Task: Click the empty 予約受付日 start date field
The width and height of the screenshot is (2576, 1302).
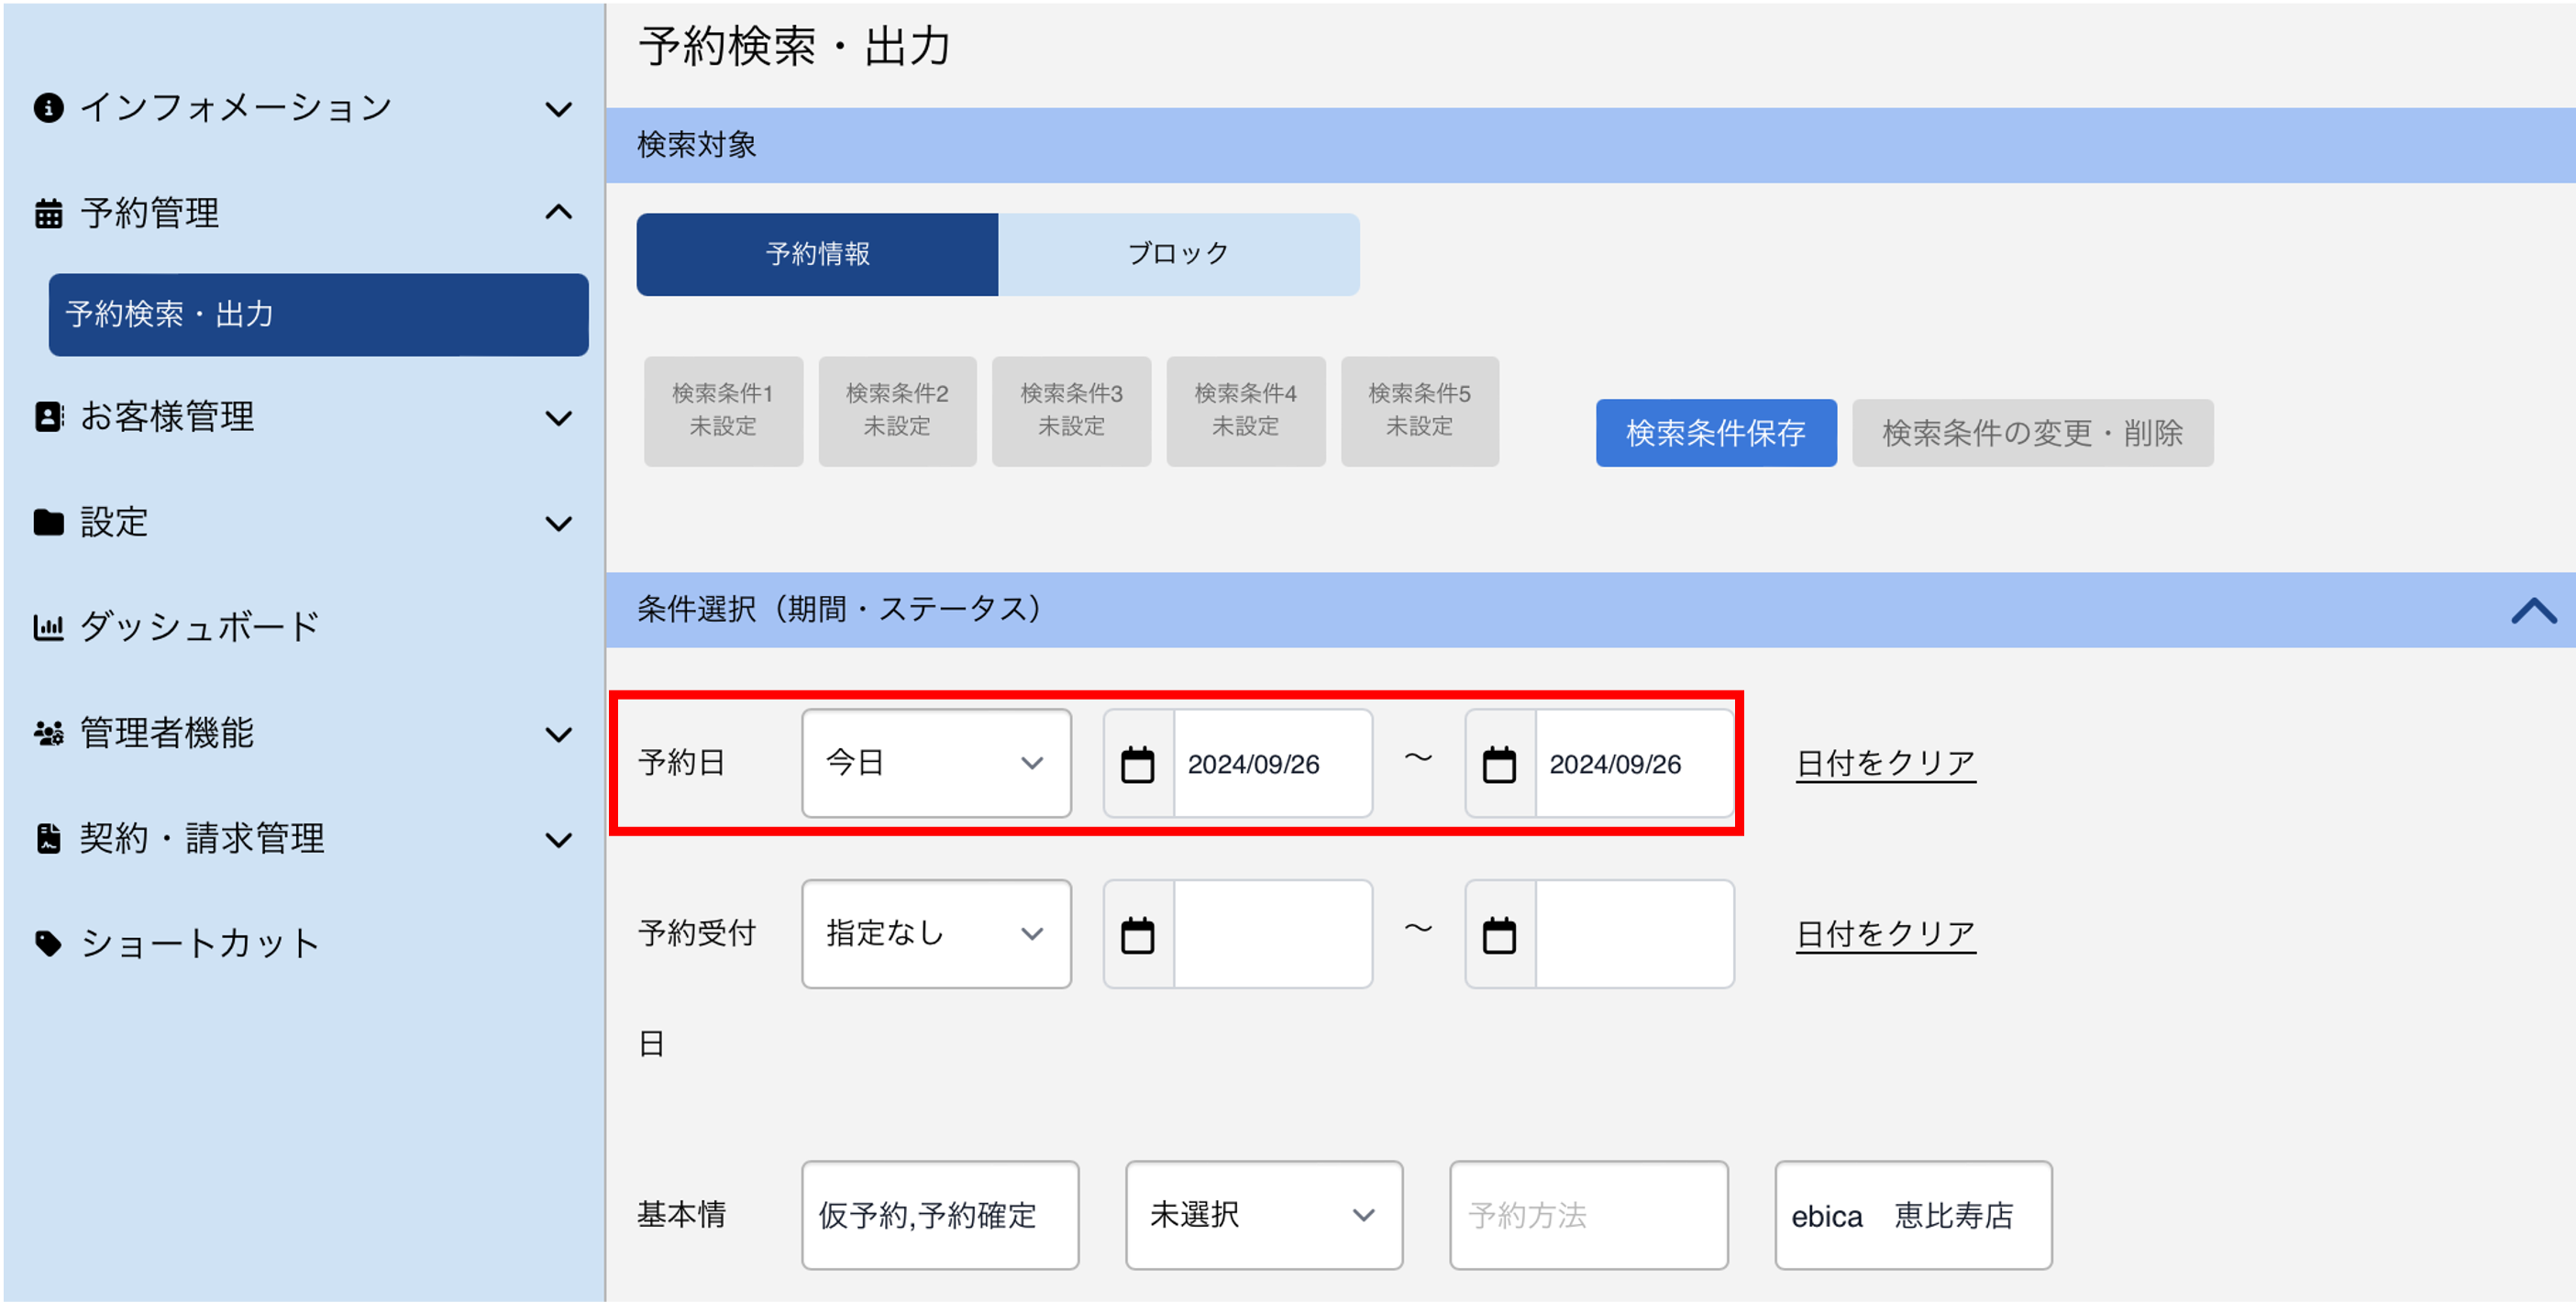Action: [1273, 935]
